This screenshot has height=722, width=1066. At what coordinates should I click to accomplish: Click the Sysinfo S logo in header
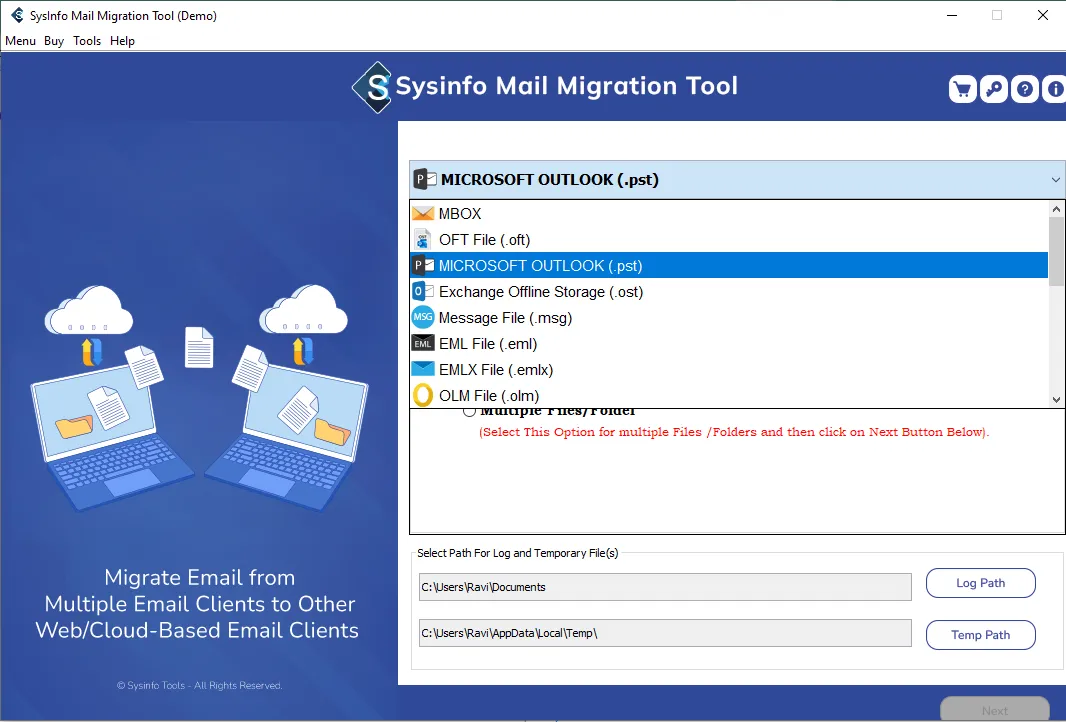tap(372, 87)
